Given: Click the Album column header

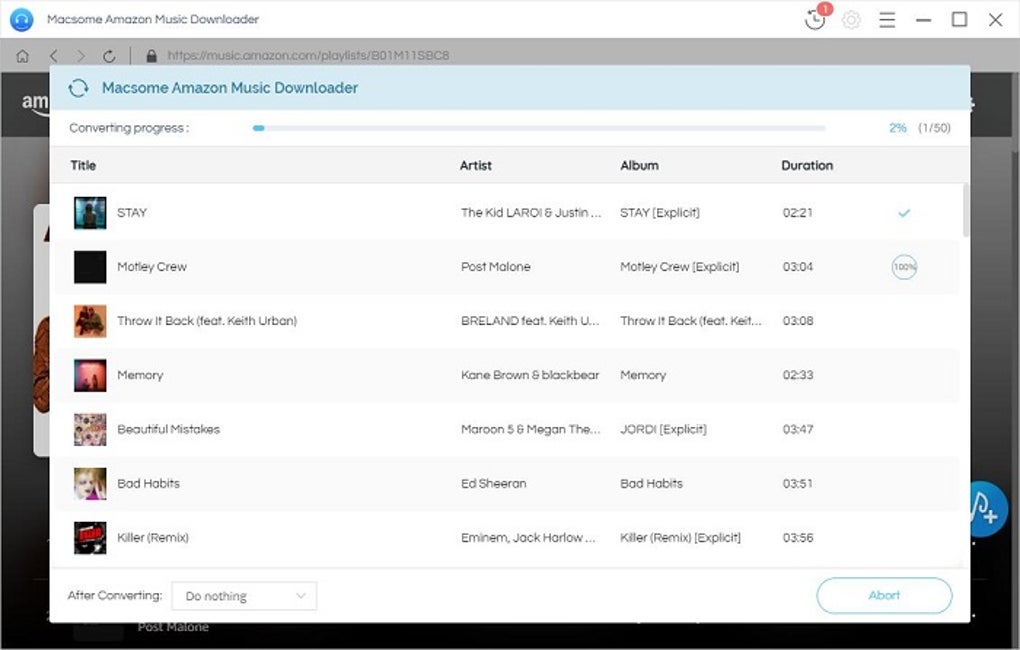Looking at the screenshot, I should pyautogui.click(x=639, y=166).
